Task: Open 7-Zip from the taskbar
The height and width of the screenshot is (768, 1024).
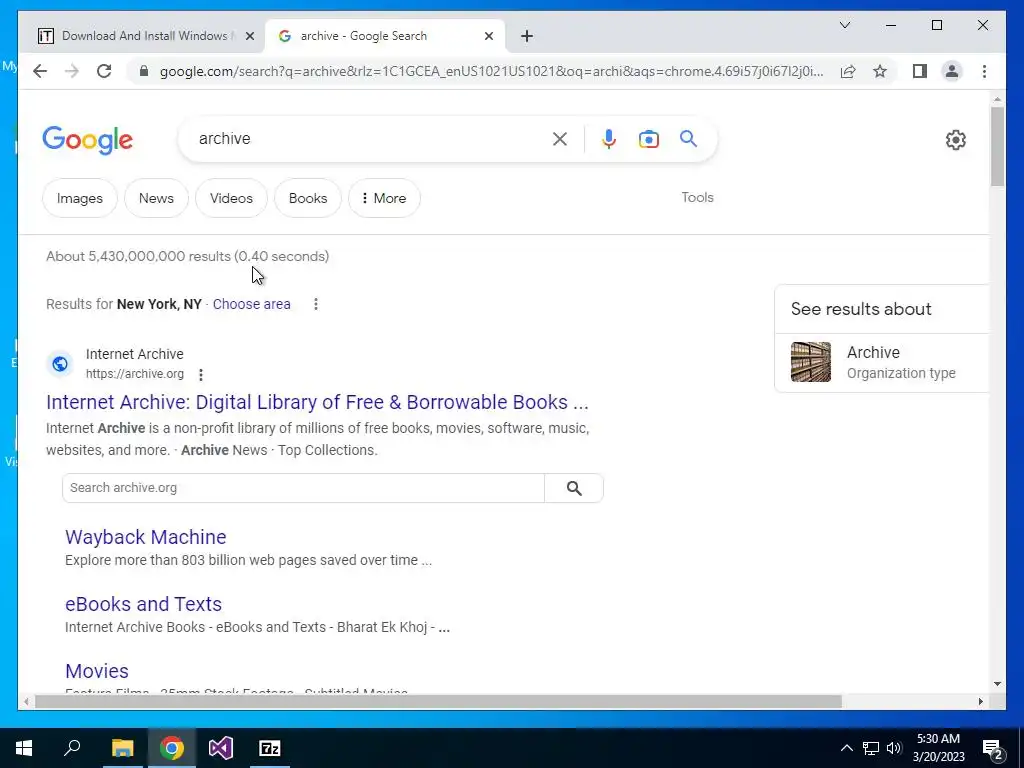Action: point(270,748)
